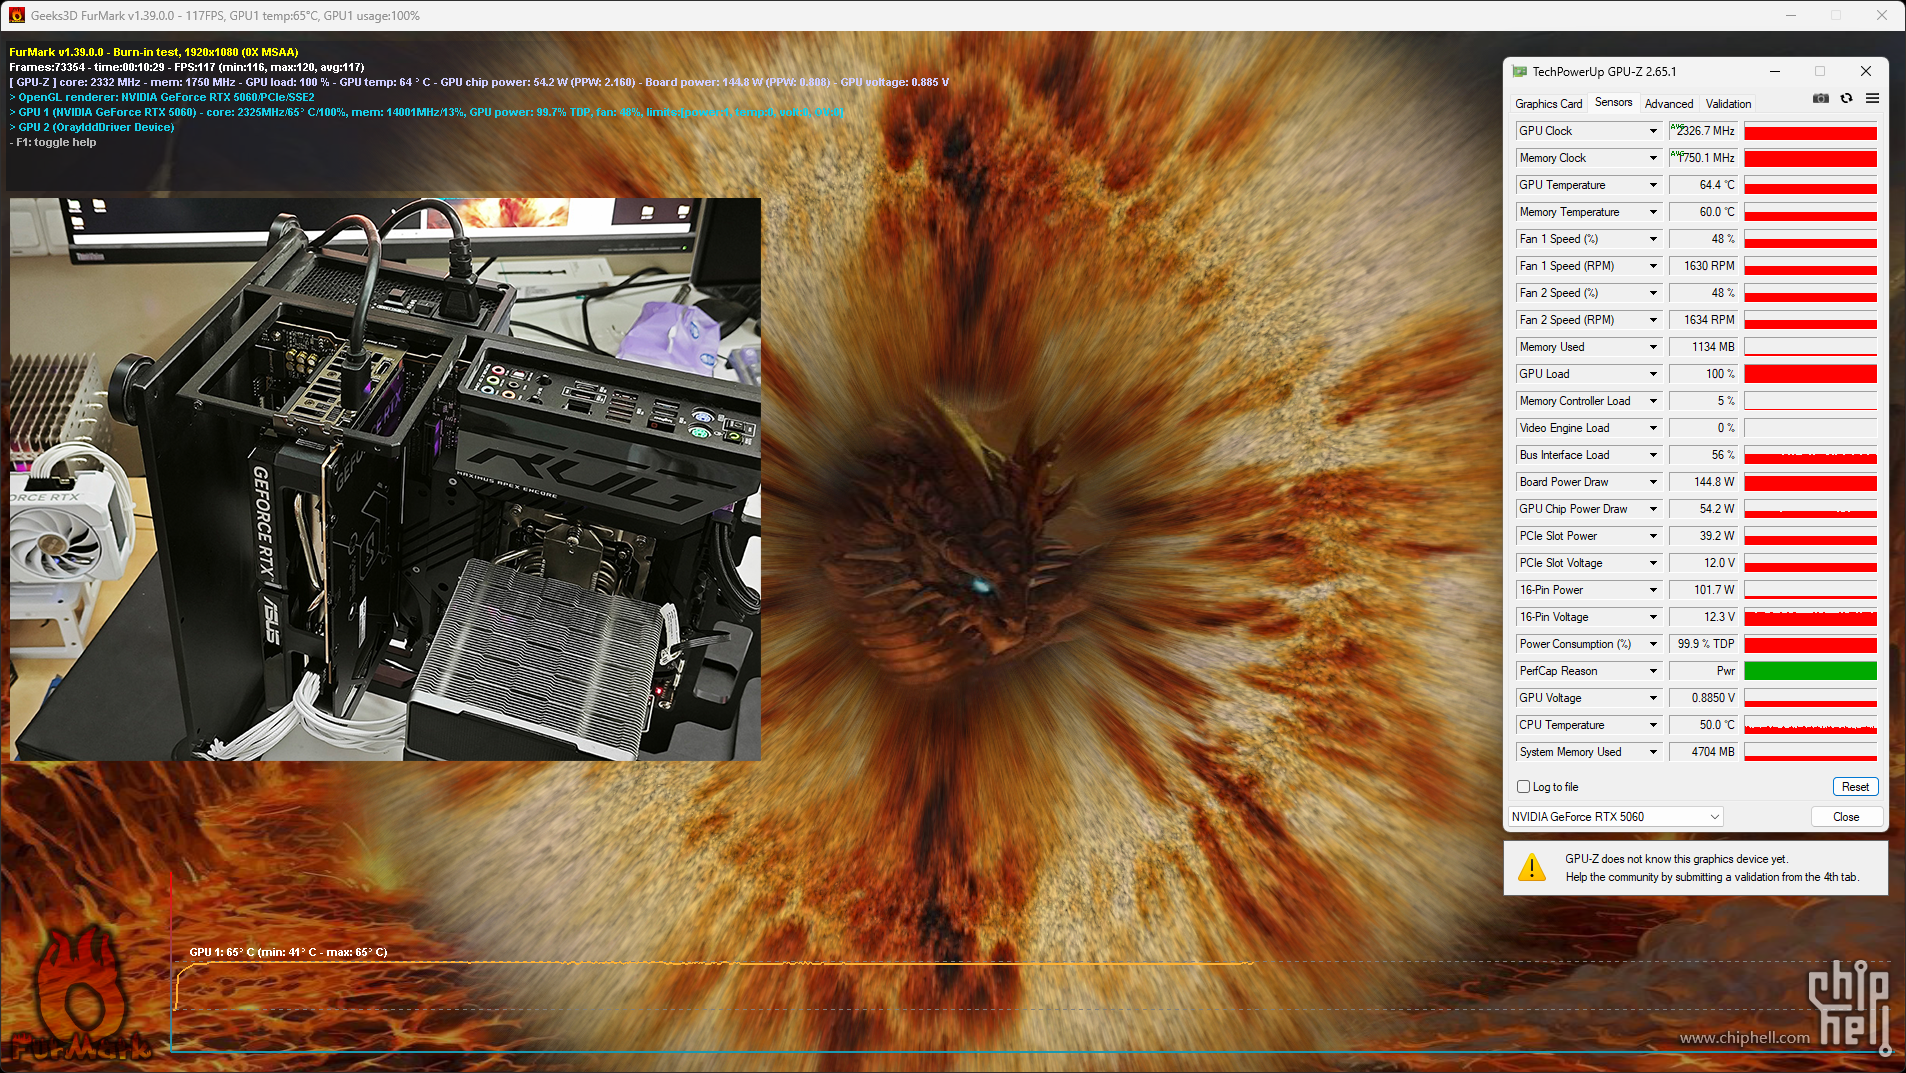
Task: Click the Memory Clock value 1750.1 MHz
Action: pyautogui.click(x=1704, y=158)
